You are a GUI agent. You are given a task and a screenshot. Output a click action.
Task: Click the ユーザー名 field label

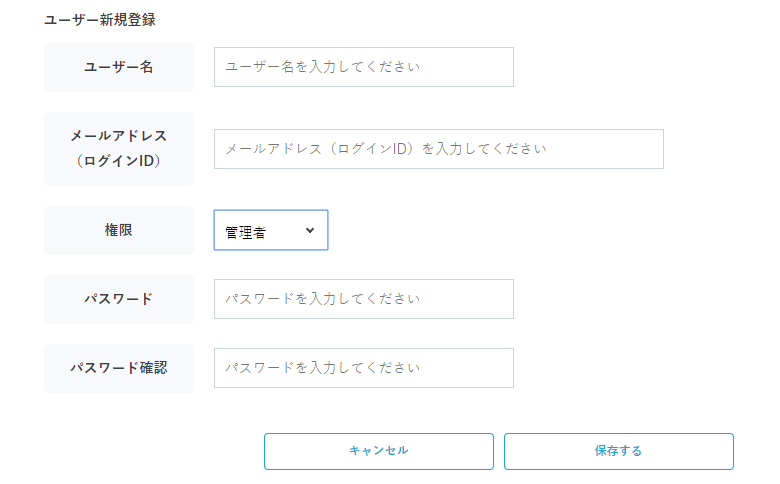pos(119,67)
